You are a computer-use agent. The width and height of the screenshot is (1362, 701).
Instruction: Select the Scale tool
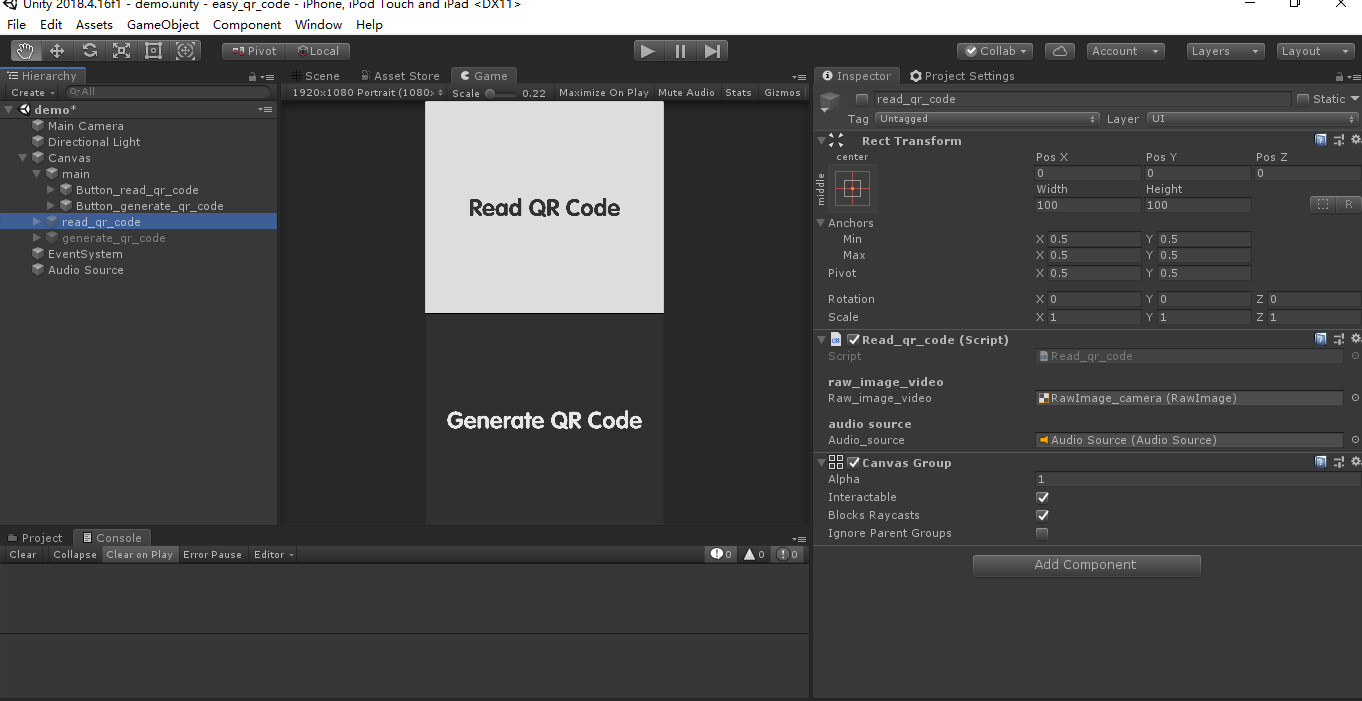pos(121,50)
